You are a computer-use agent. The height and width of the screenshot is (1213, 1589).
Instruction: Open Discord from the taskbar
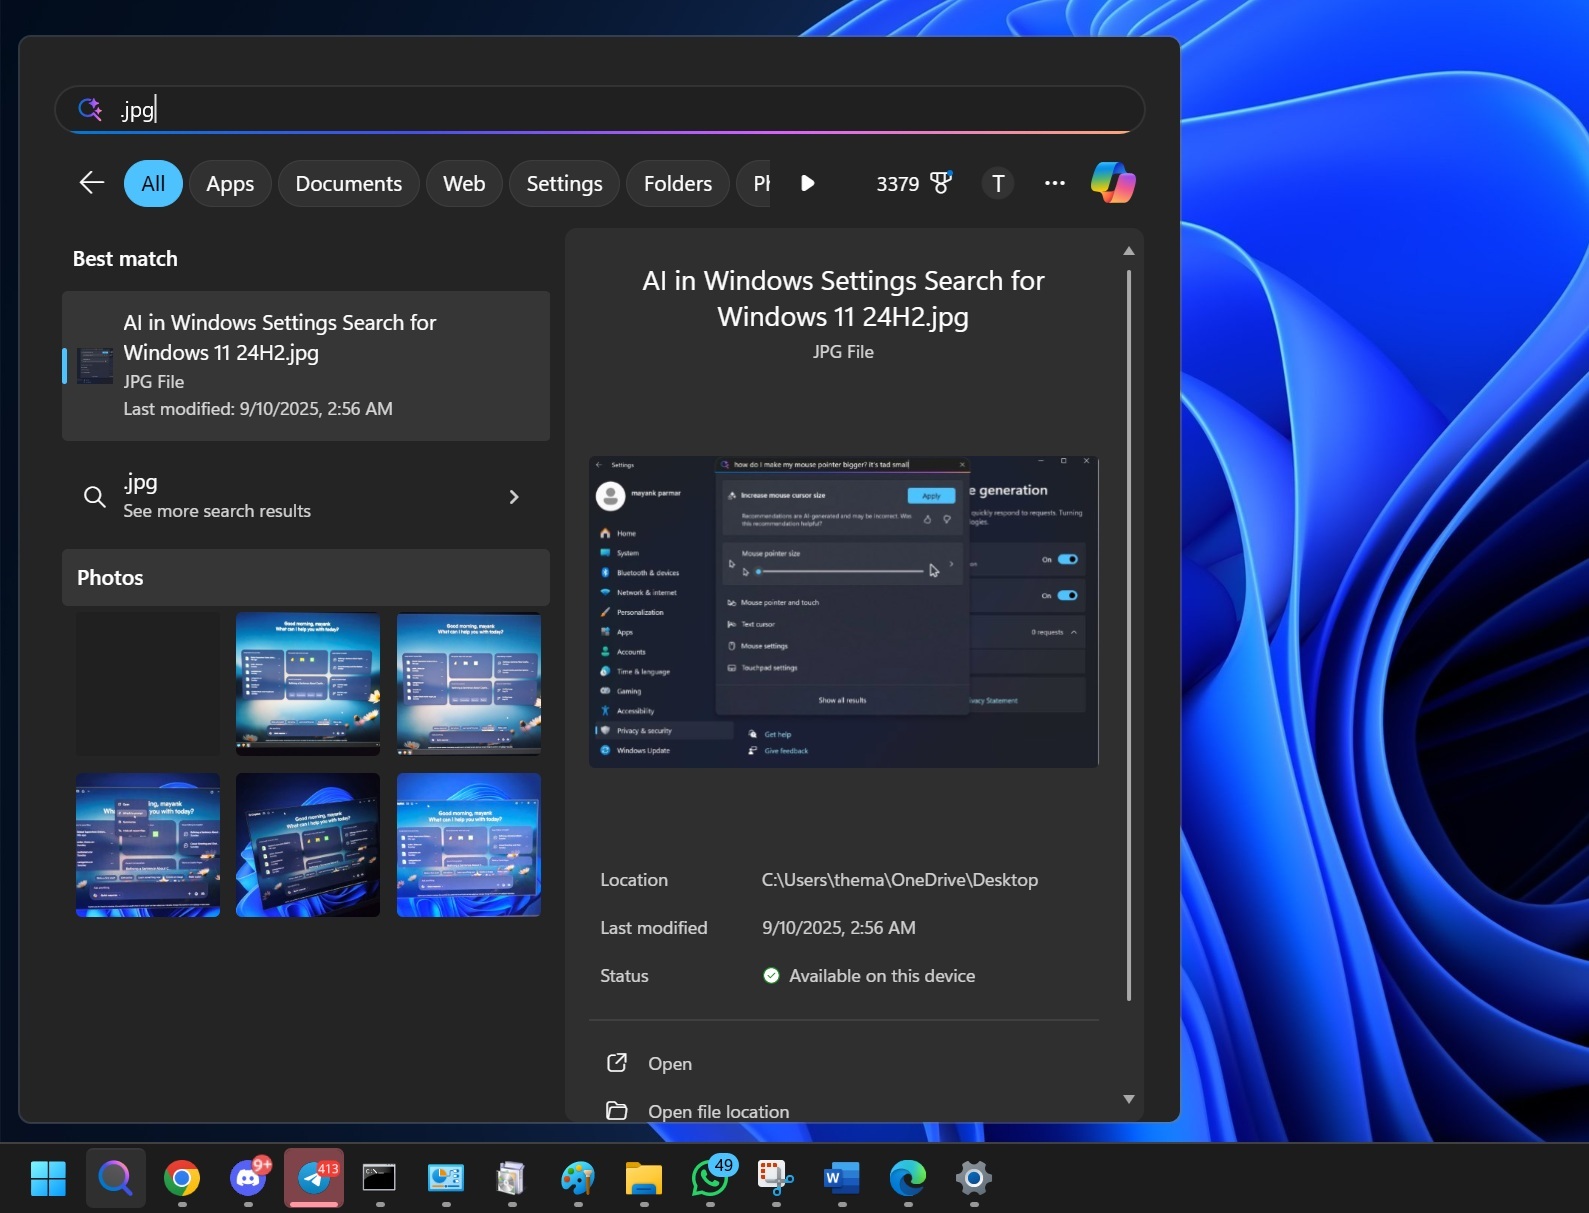[248, 1178]
